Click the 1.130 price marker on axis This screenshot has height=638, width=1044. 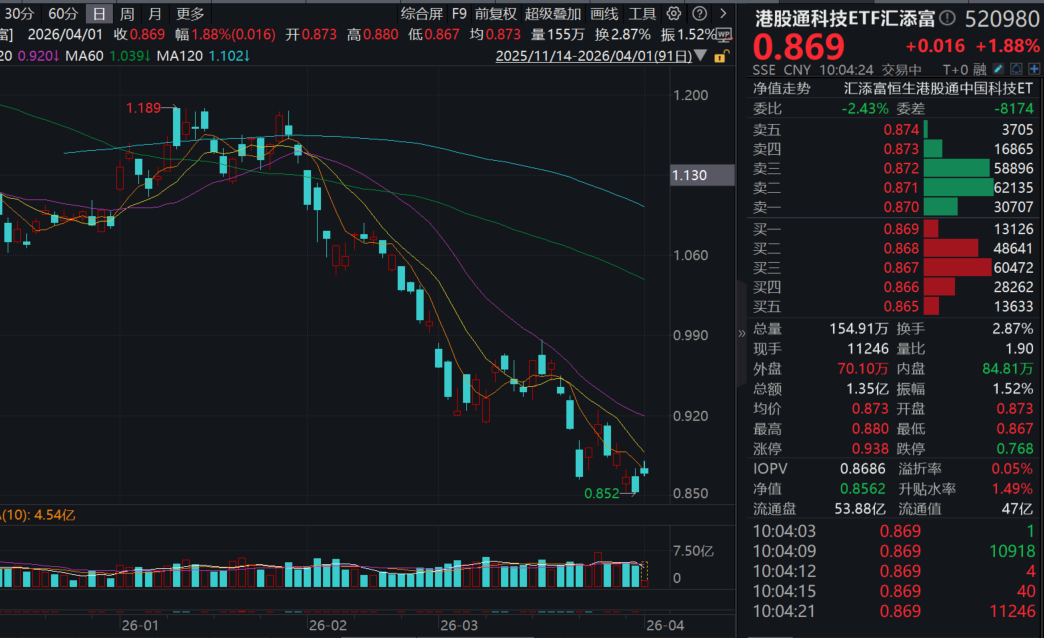pyautogui.click(x=689, y=176)
